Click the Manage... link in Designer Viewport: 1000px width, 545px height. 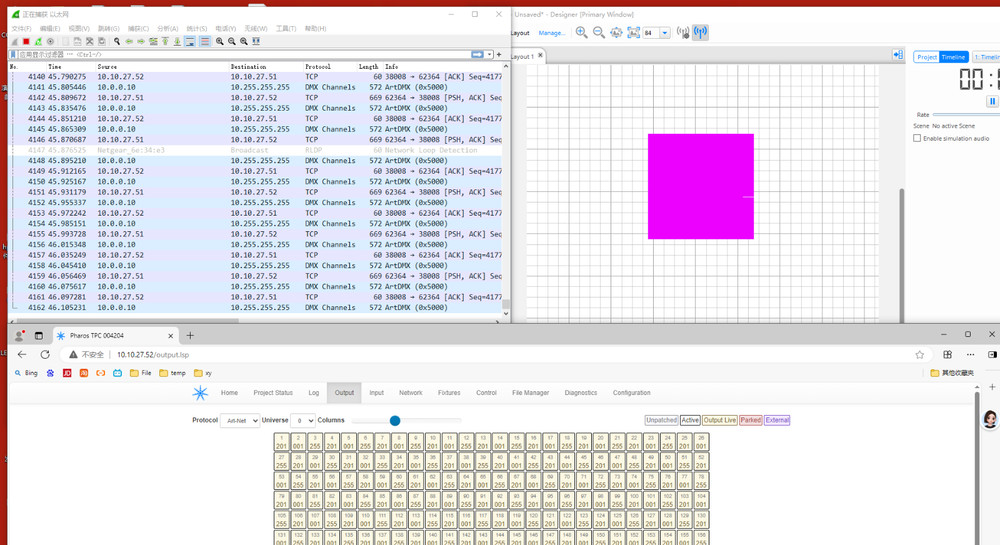tap(552, 33)
